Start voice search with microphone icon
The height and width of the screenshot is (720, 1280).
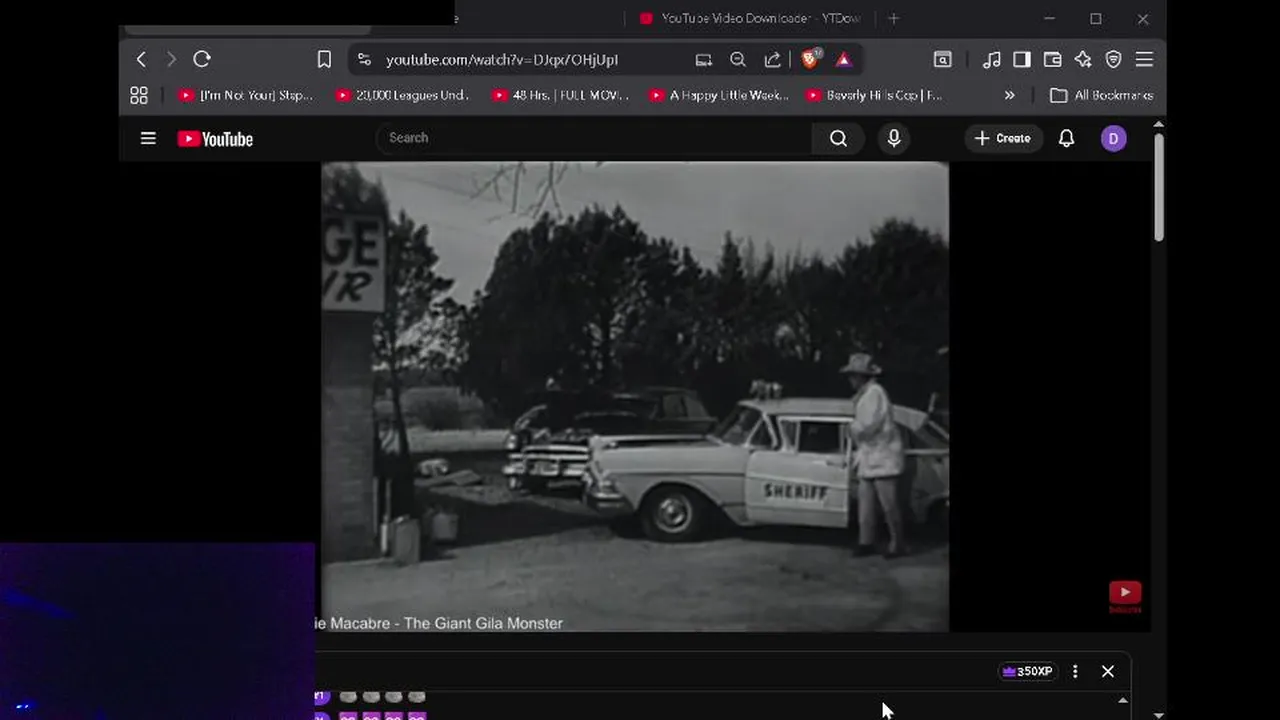894,139
